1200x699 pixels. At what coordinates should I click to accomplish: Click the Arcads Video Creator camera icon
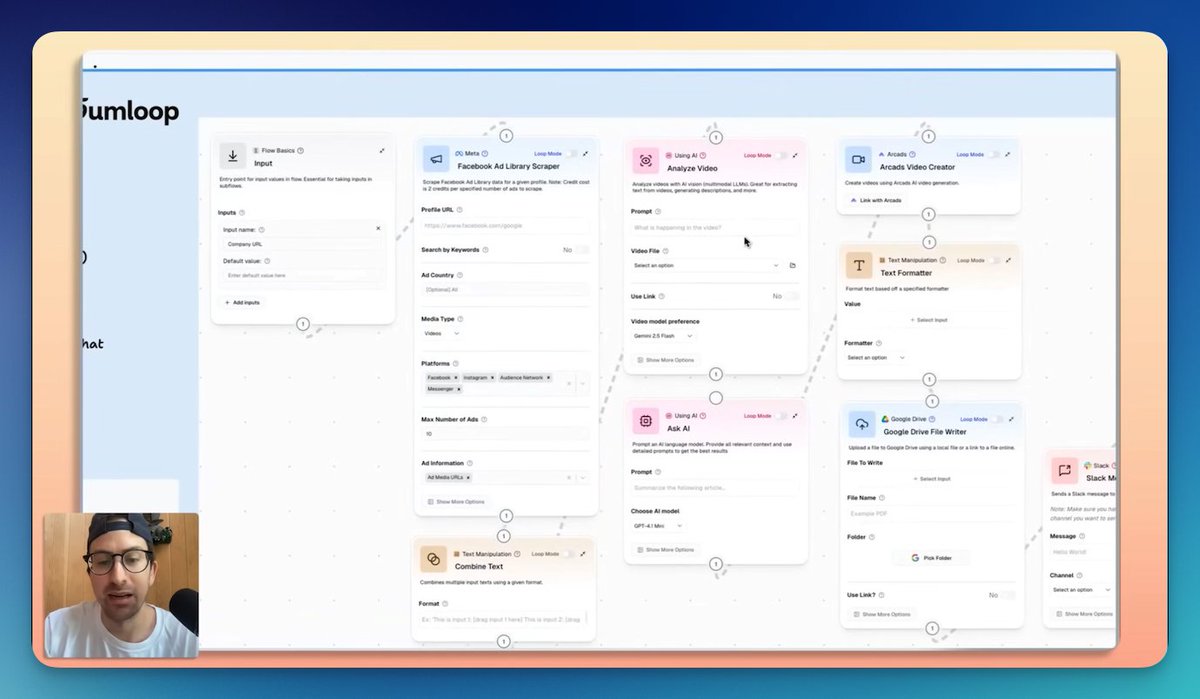click(858, 160)
